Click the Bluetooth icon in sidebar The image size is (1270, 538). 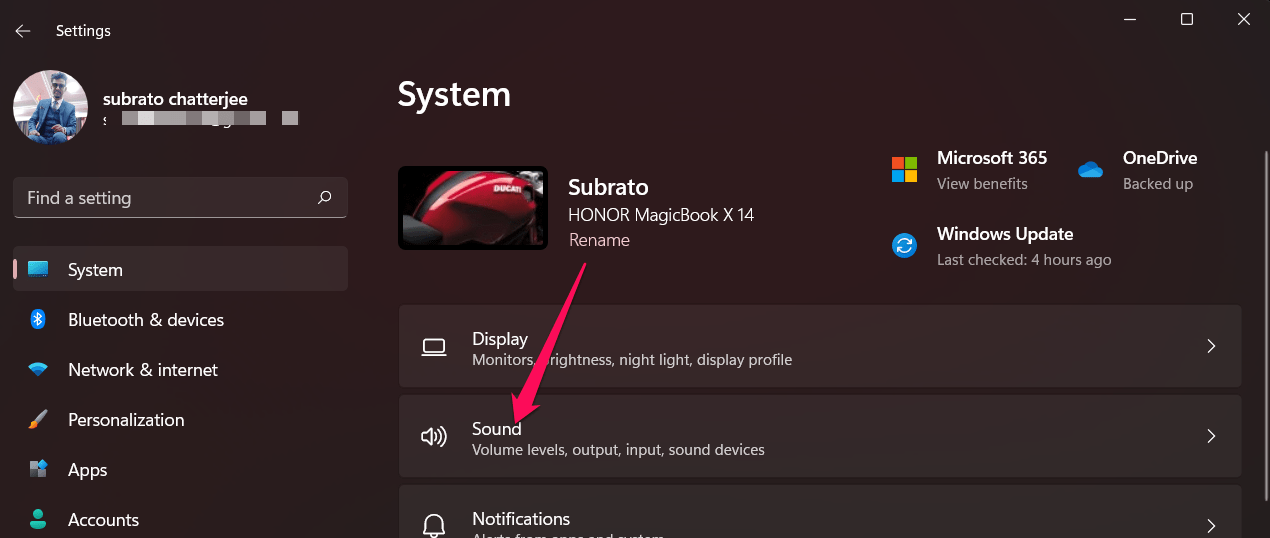[x=38, y=320]
